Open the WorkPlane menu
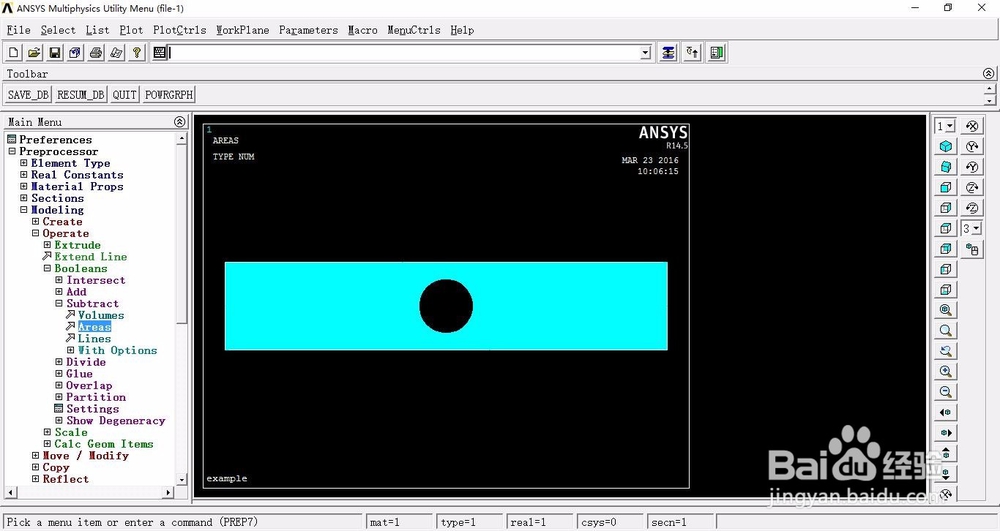Image resolution: width=1000 pixels, height=531 pixels. pos(242,30)
